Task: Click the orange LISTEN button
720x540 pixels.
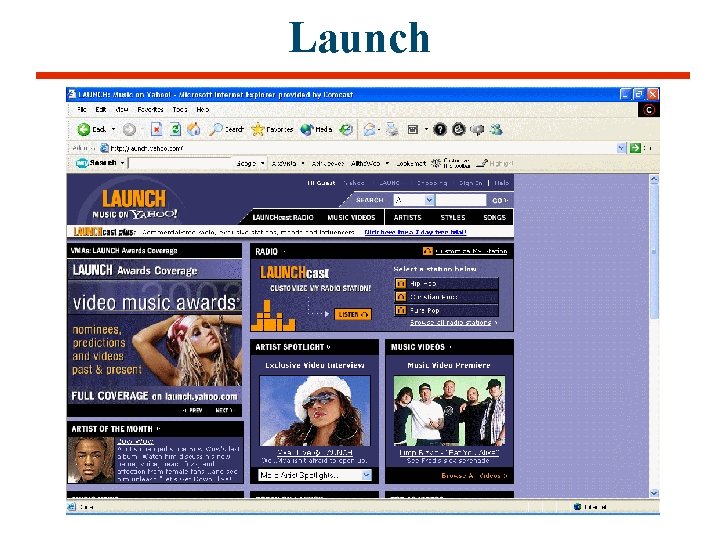Action: point(353,314)
